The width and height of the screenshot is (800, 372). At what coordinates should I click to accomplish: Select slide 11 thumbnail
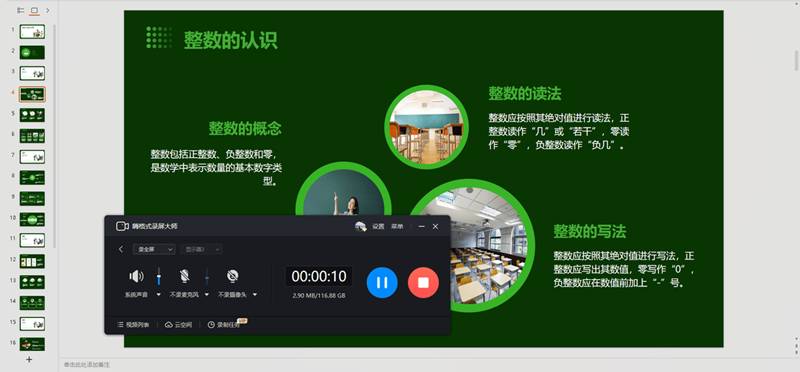32,240
